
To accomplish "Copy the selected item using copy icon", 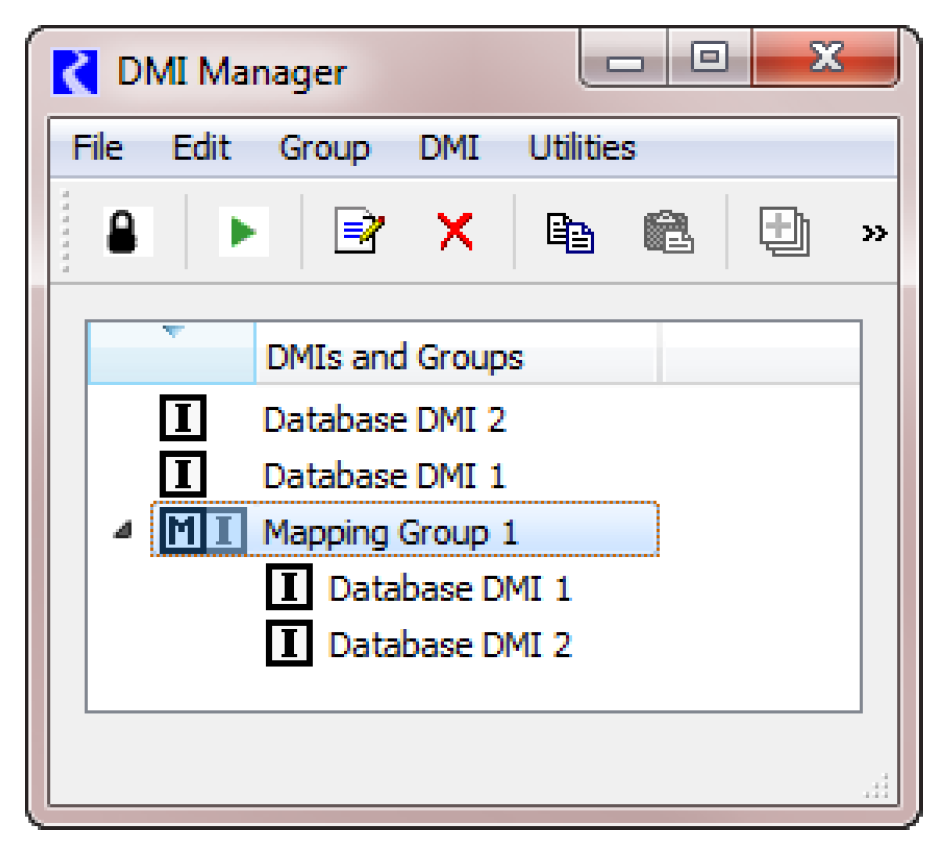I will pyautogui.click(x=570, y=232).
